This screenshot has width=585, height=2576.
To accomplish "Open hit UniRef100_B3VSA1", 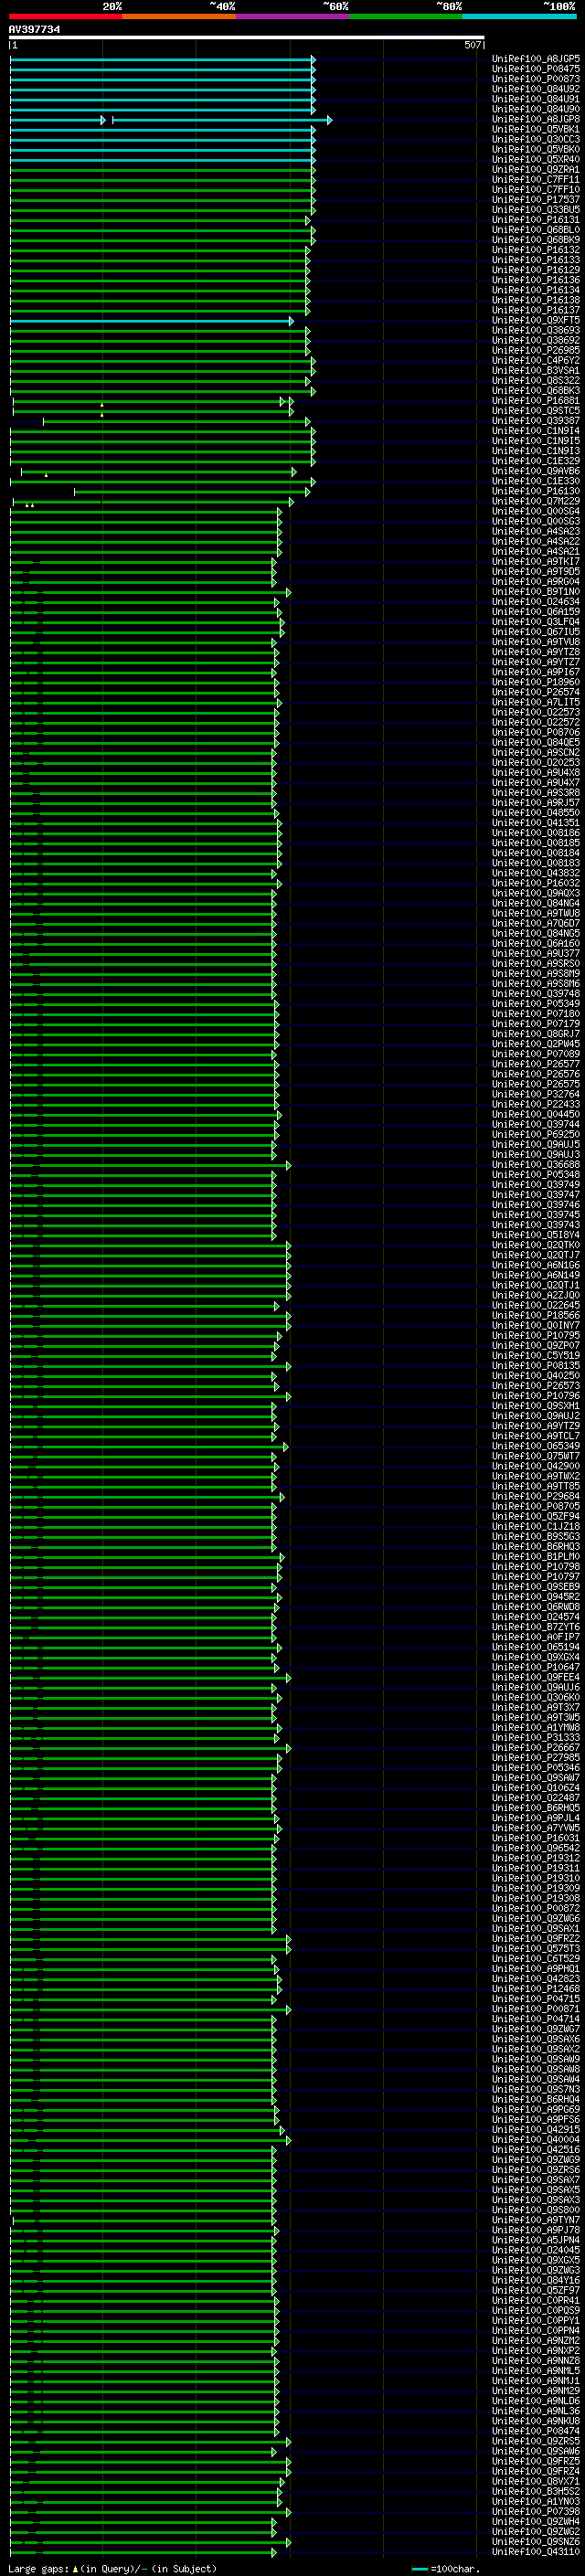I will [x=535, y=370].
